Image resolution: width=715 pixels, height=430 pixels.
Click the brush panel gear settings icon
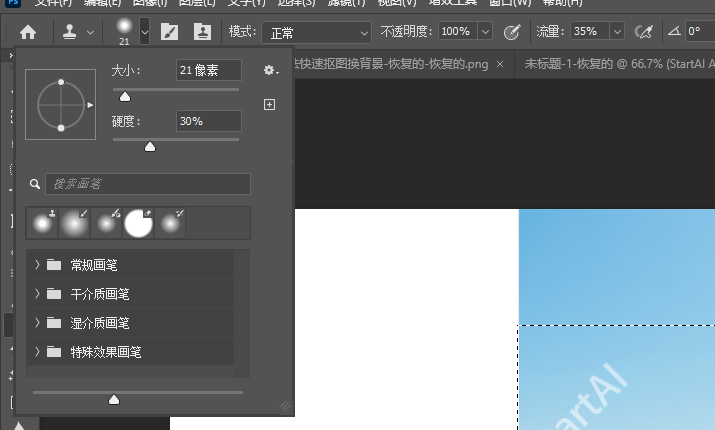coord(269,70)
